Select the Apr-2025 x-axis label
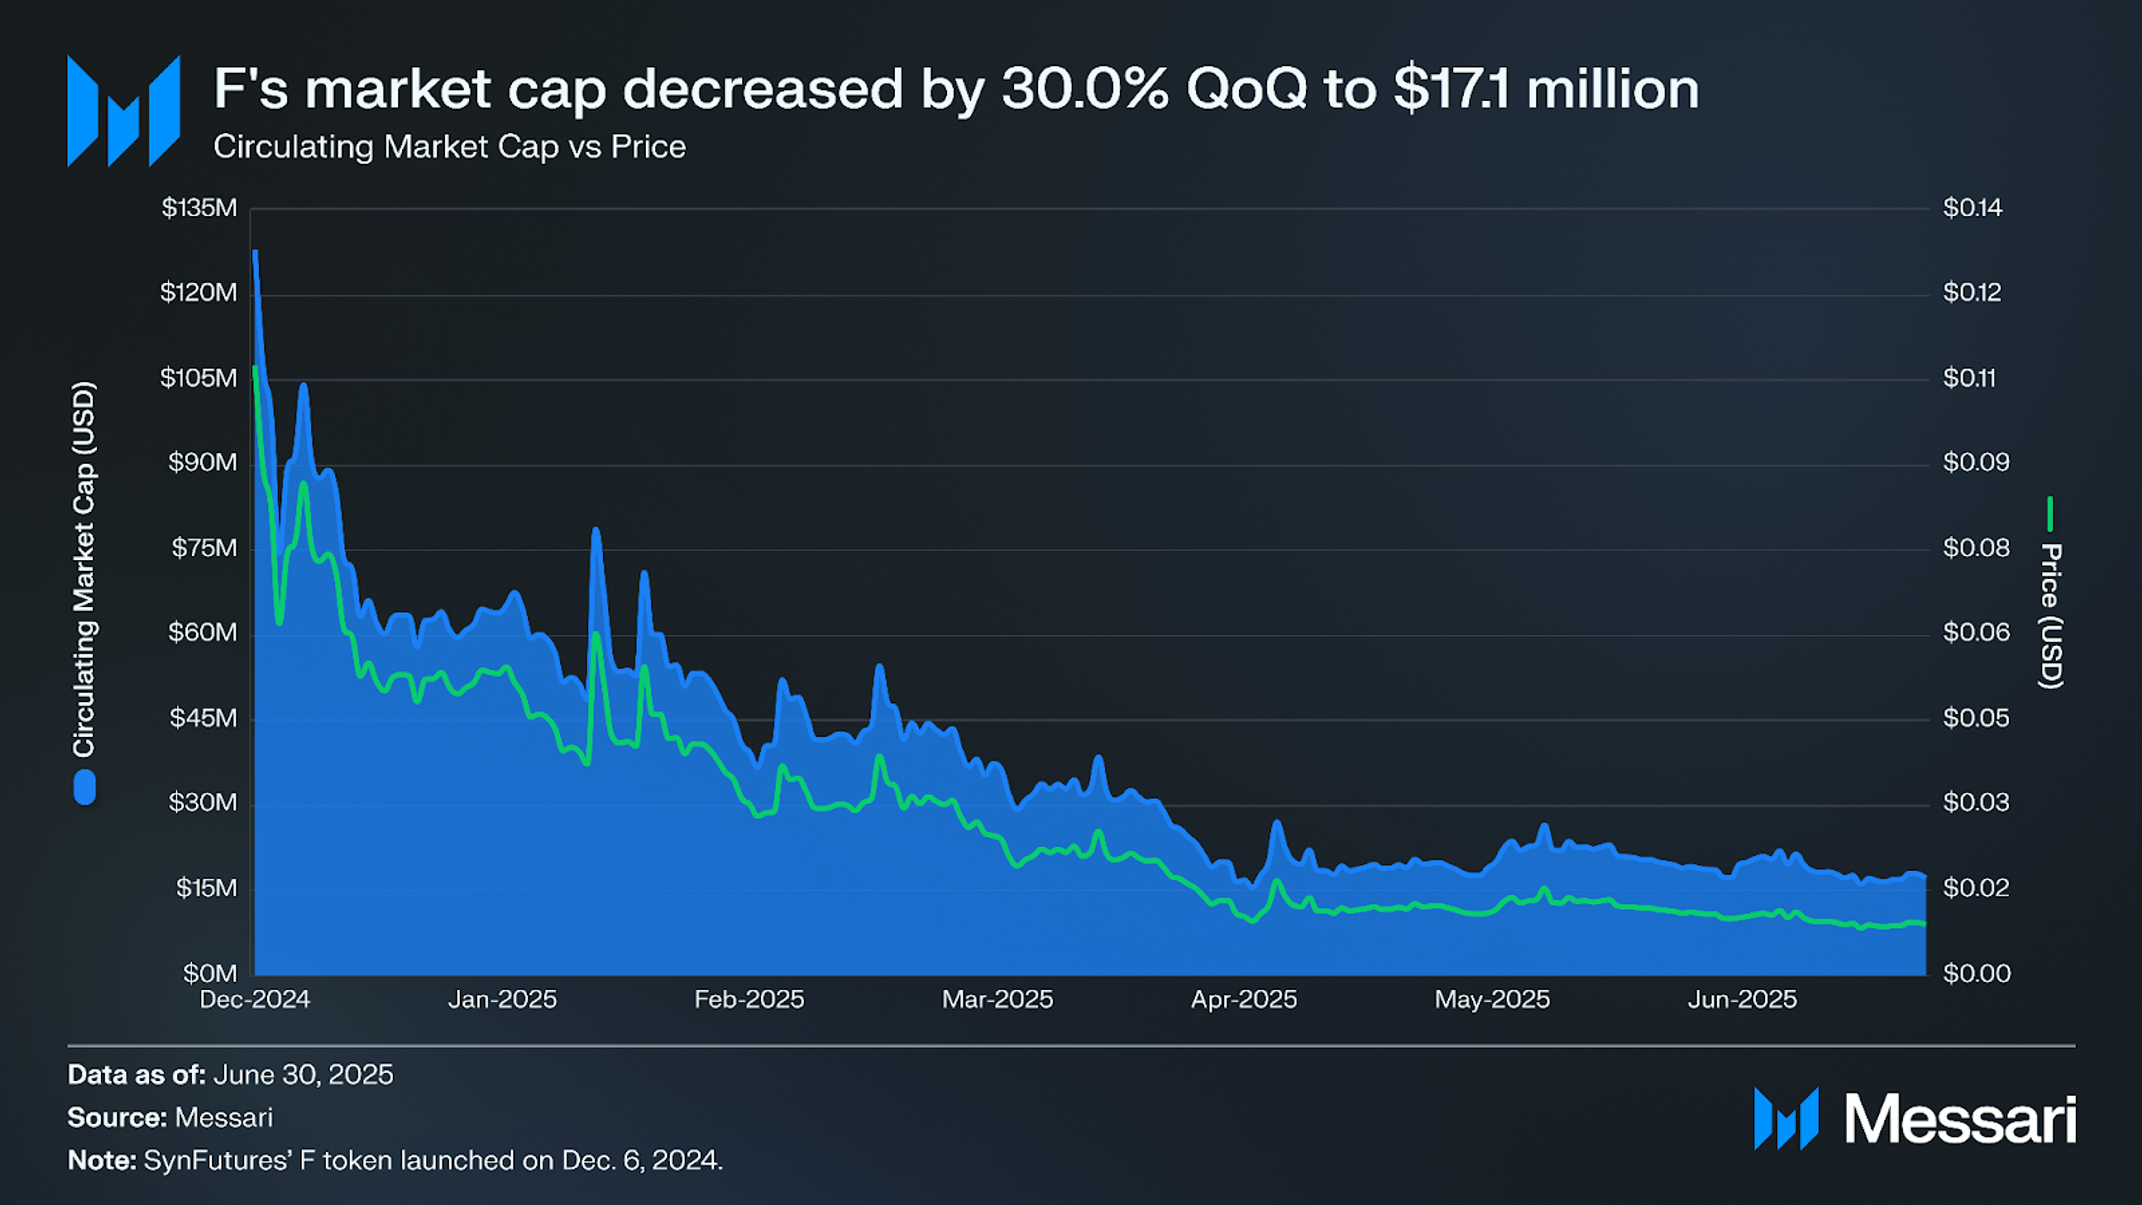The width and height of the screenshot is (2142, 1205). tap(1244, 999)
